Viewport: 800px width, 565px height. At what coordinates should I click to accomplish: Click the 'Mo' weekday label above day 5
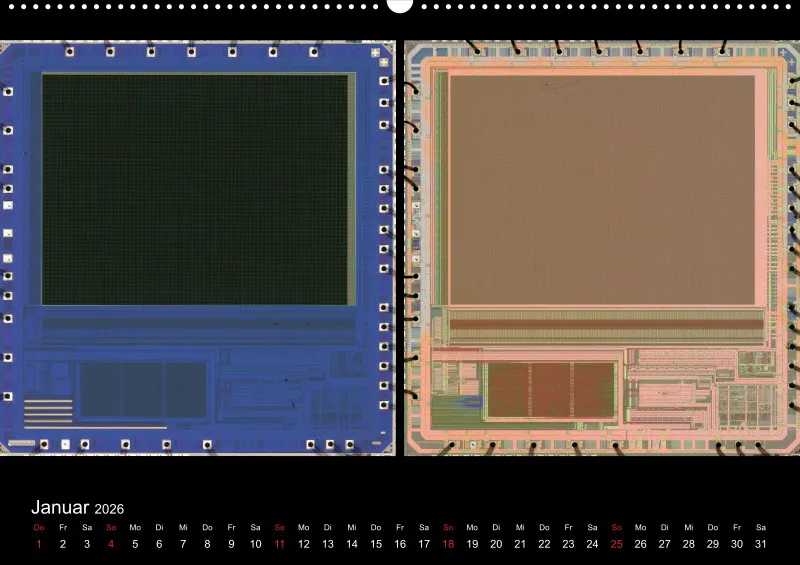coord(135,527)
